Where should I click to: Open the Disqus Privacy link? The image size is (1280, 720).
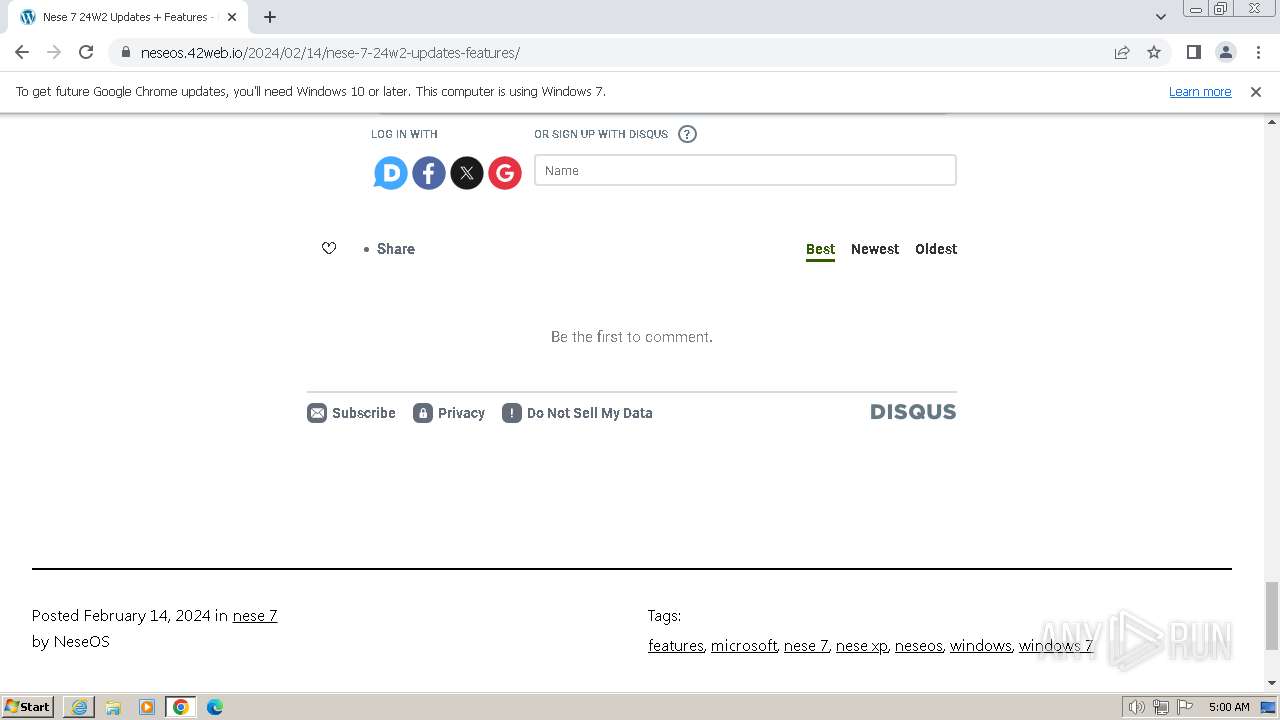(449, 413)
